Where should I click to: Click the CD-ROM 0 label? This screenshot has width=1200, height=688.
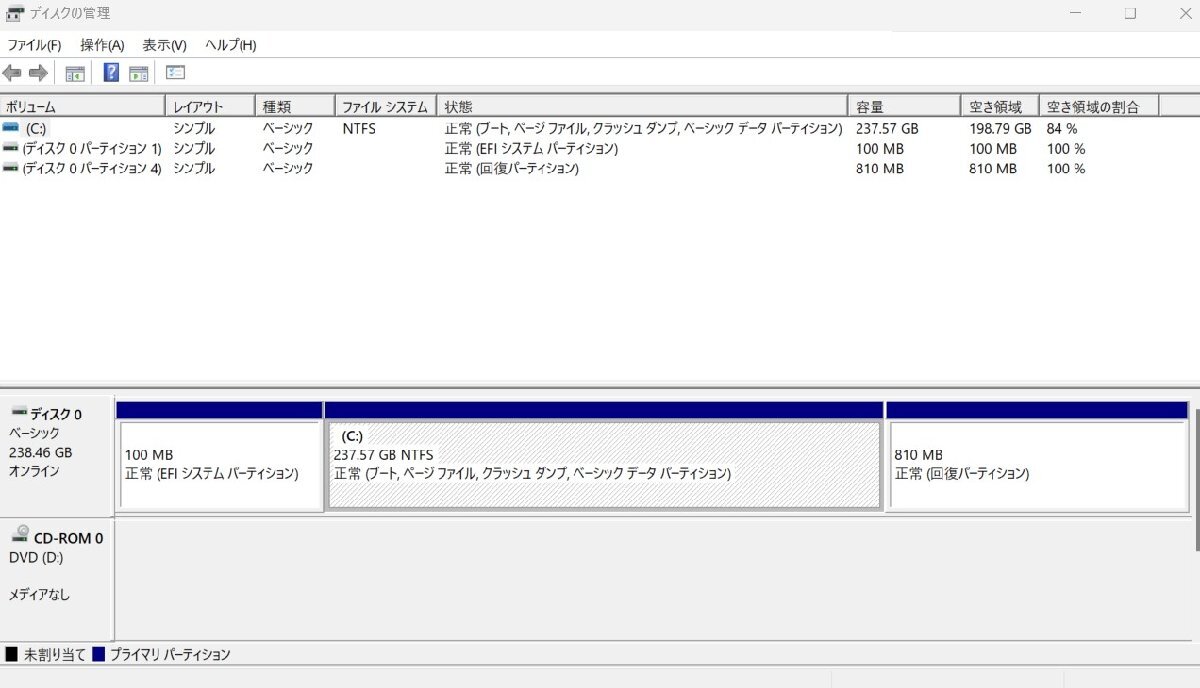pos(69,538)
